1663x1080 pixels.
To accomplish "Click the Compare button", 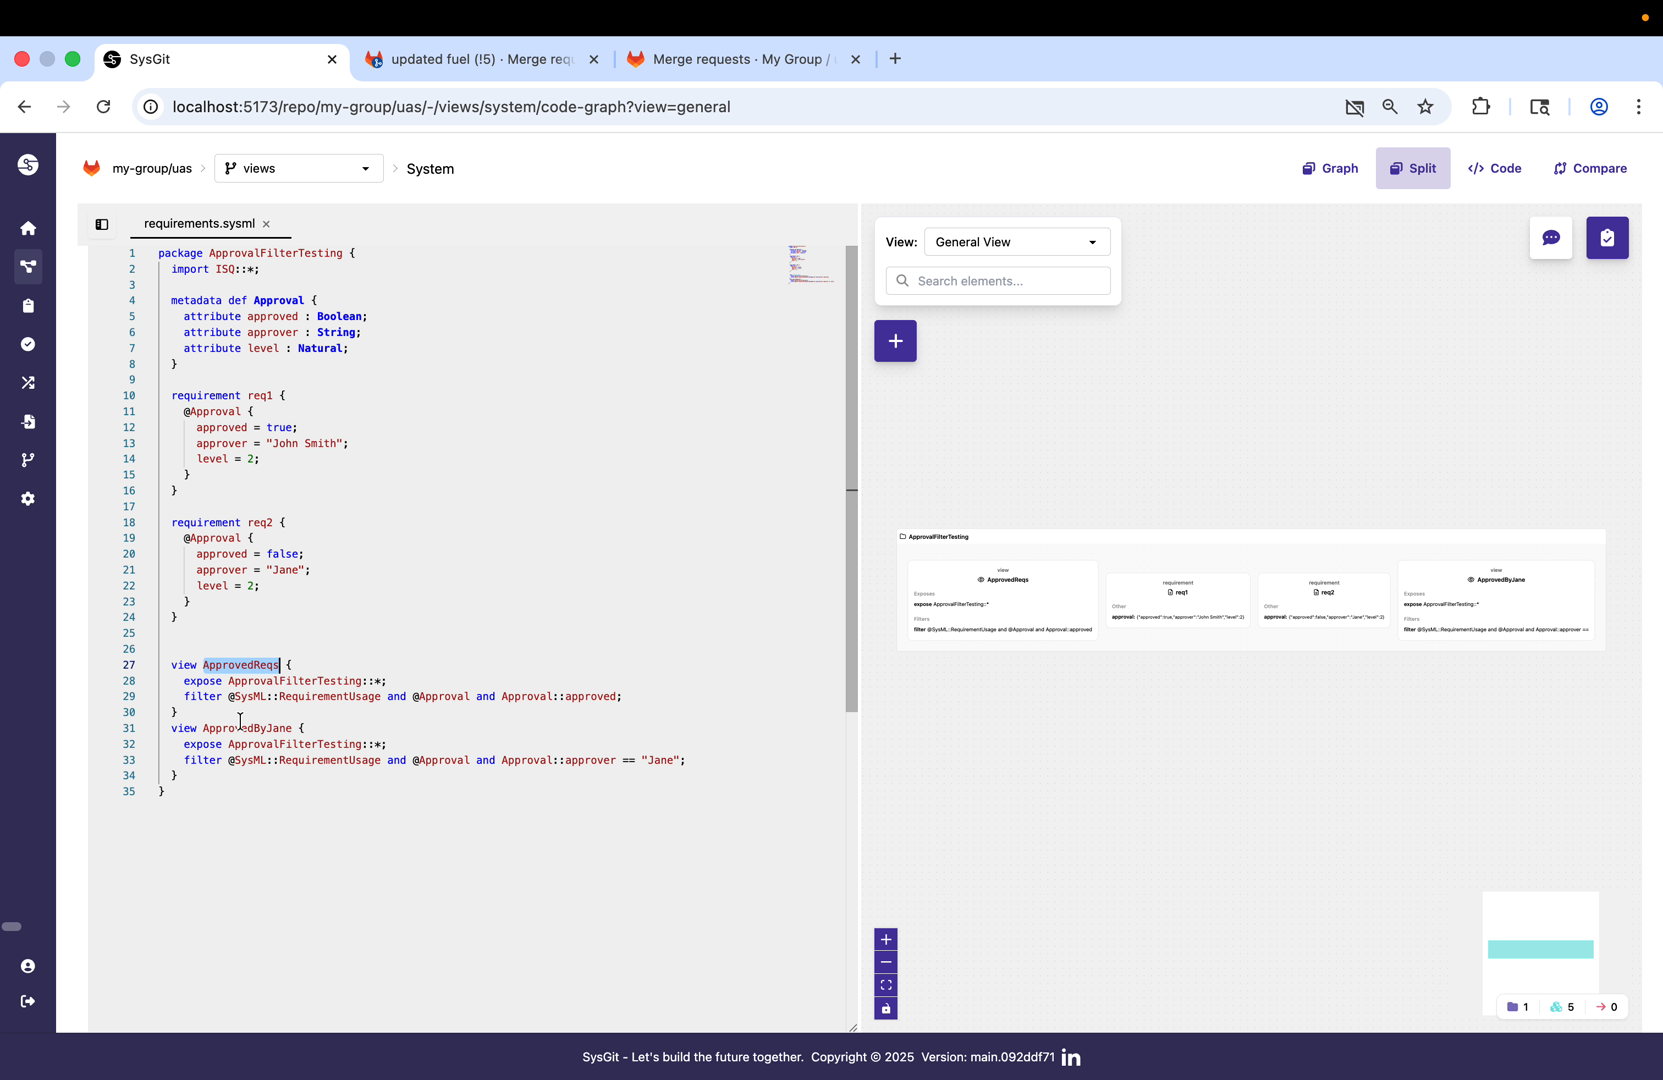I will click(1590, 168).
